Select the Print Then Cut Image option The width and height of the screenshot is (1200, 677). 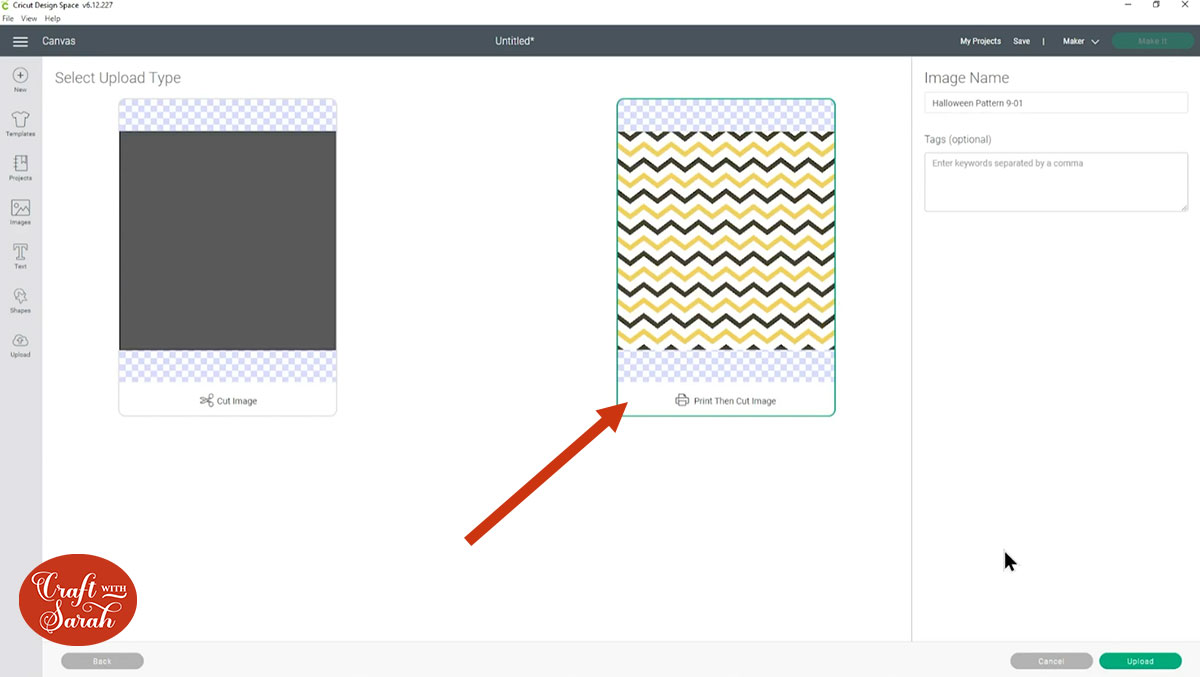click(726, 257)
